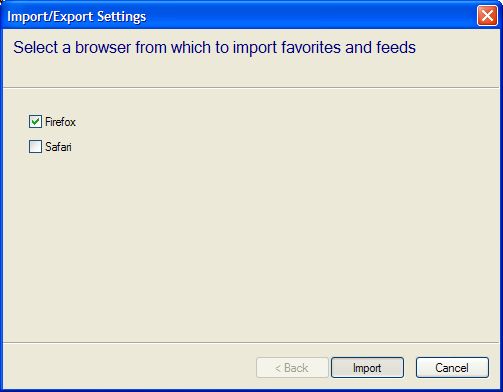Click the blank area below the Safari option

pyautogui.click(x=251, y=247)
